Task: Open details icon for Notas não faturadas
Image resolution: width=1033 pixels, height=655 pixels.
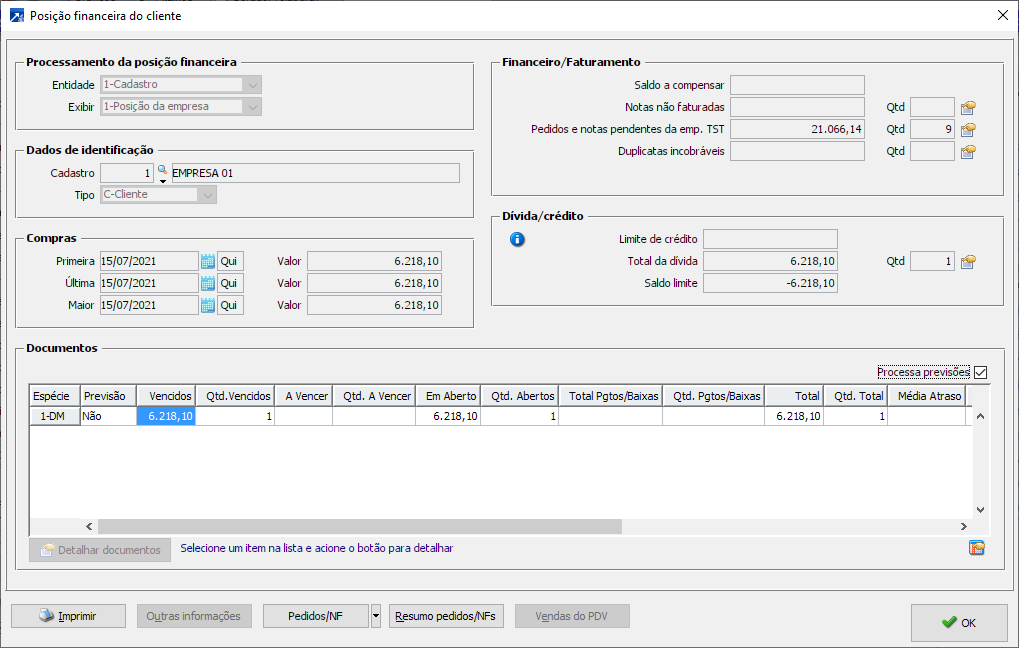Action: [967, 108]
